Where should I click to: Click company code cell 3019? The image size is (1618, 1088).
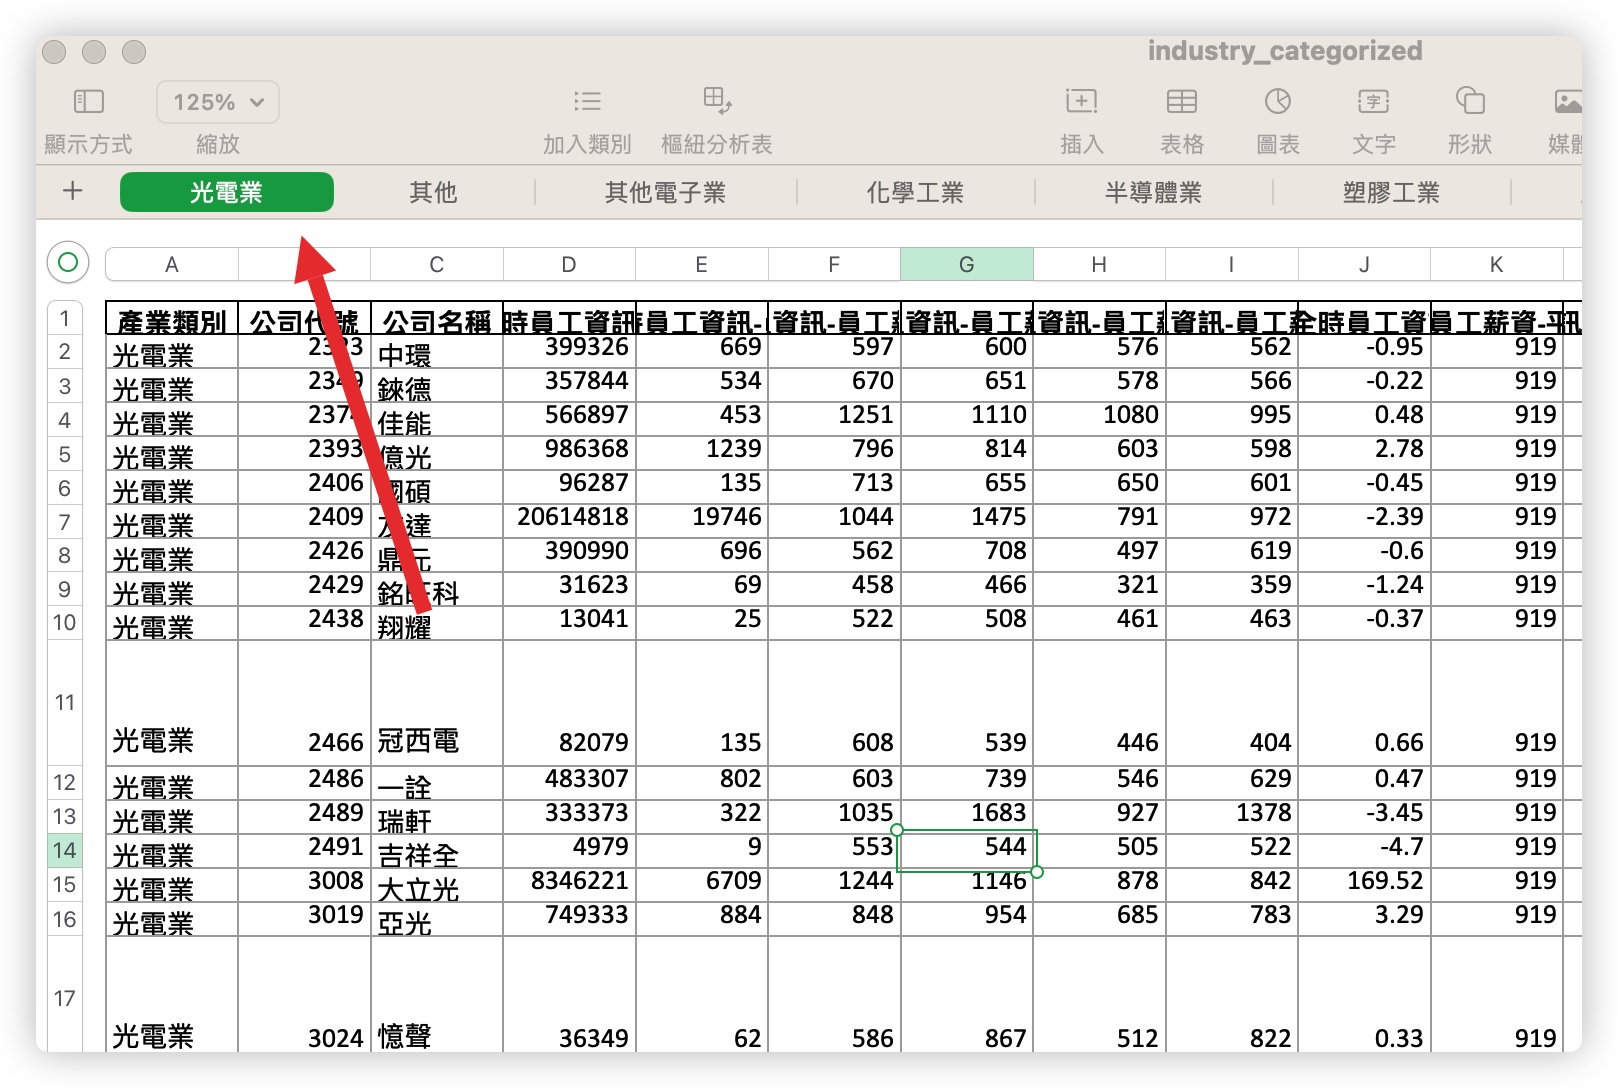tap(305, 919)
